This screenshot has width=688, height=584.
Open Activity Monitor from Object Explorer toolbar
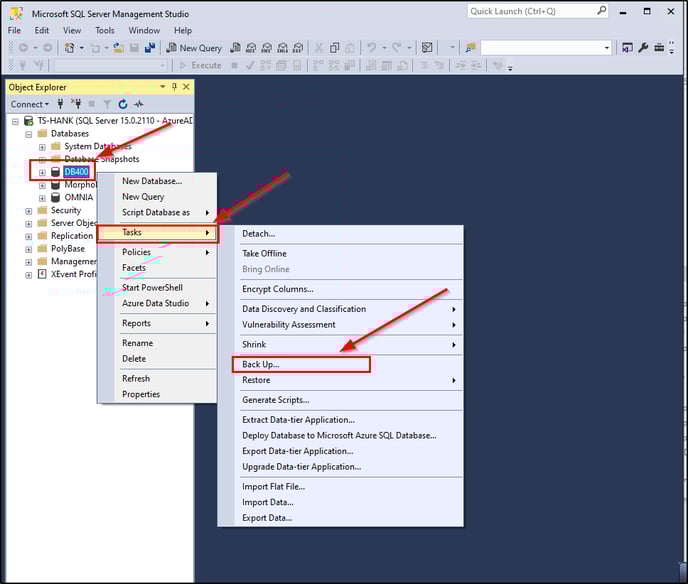coord(139,104)
